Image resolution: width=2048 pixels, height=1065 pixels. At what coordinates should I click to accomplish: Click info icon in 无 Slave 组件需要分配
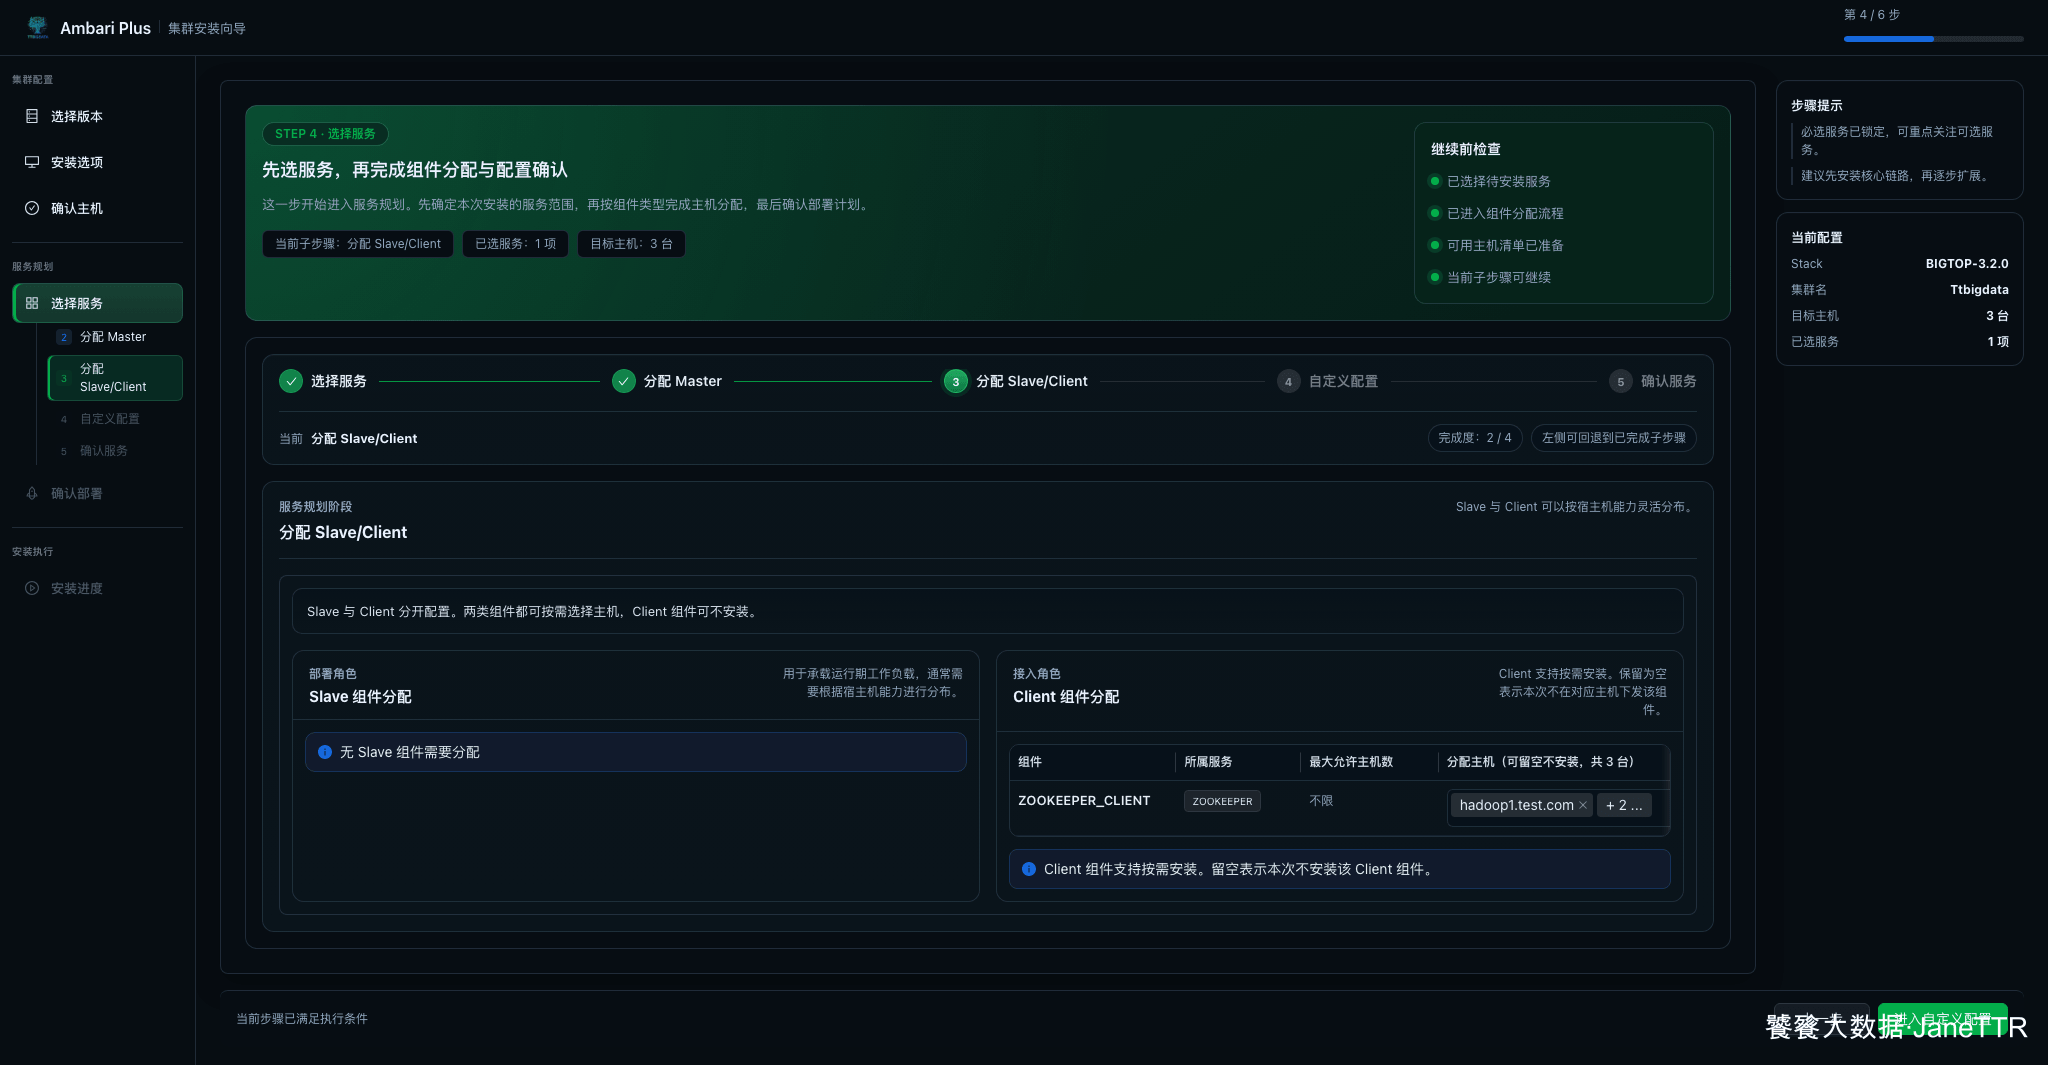pyautogui.click(x=325, y=752)
